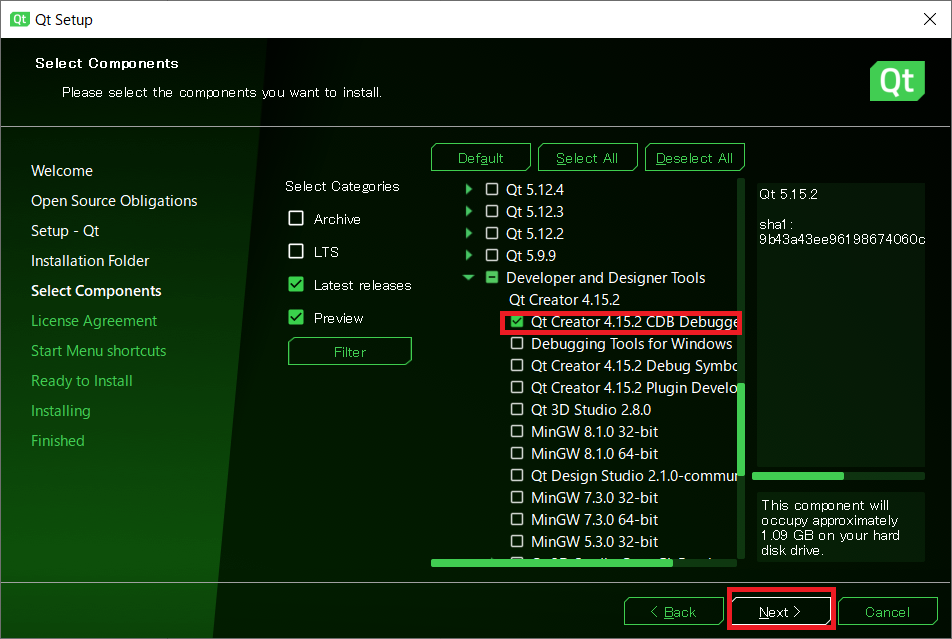
Task: Cancel the Qt installation
Action: [888, 612]
